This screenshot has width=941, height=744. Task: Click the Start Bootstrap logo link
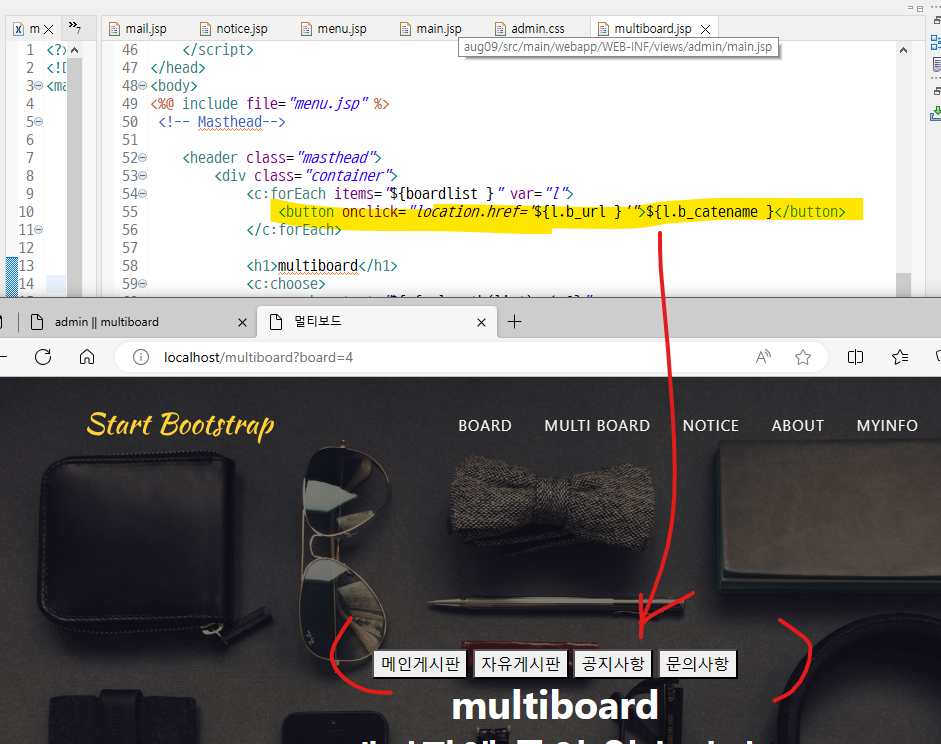coord(181,425)
